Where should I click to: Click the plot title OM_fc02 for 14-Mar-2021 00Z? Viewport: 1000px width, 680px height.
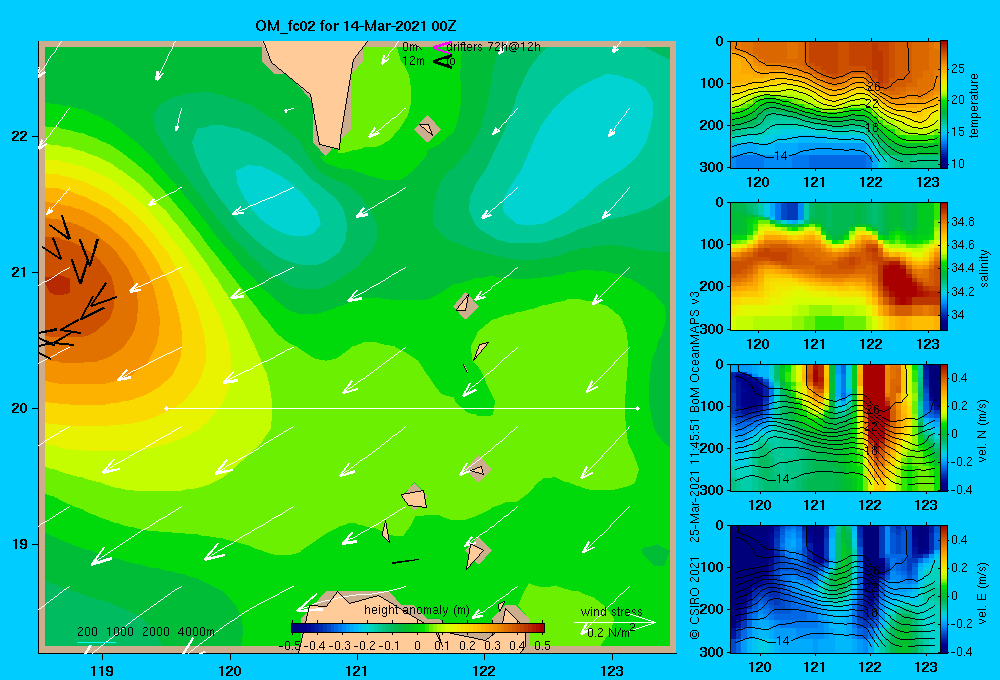[x=356, y=26]
